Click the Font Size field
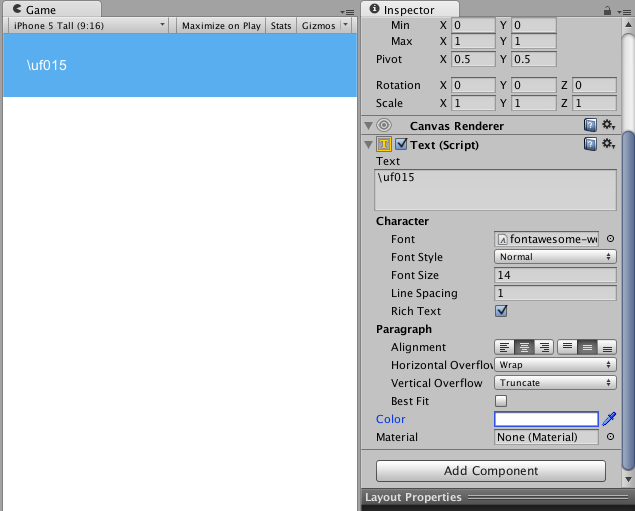 tap(555, 275)
